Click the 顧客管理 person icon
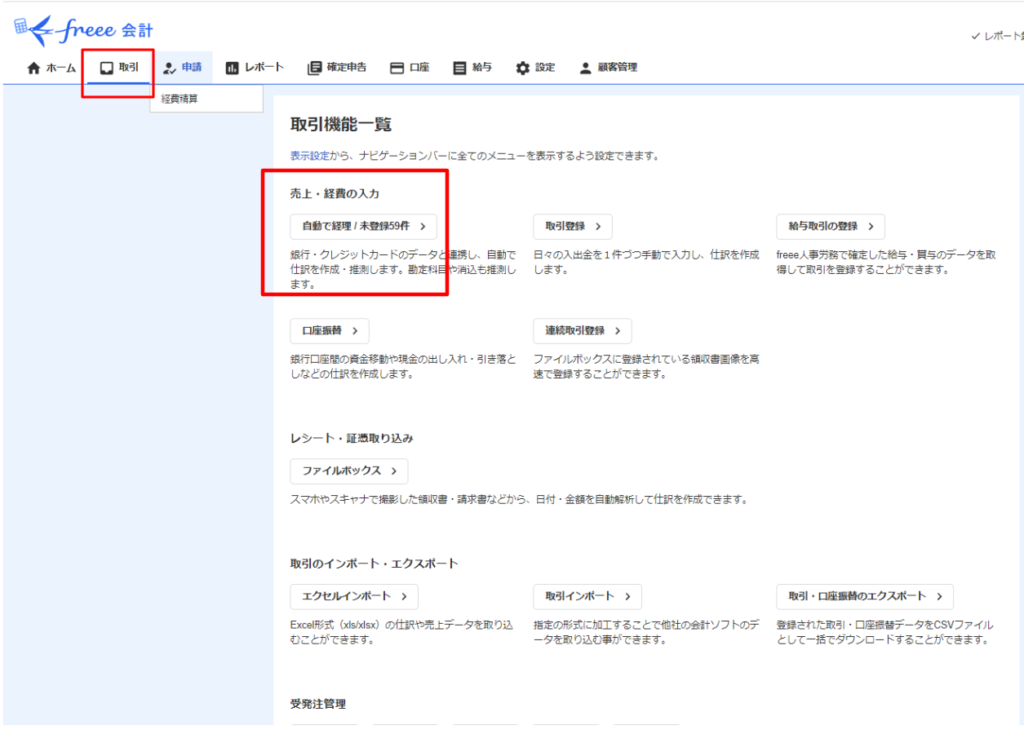This screenshot has height=734, width=1024. click(x=585, y=68)
